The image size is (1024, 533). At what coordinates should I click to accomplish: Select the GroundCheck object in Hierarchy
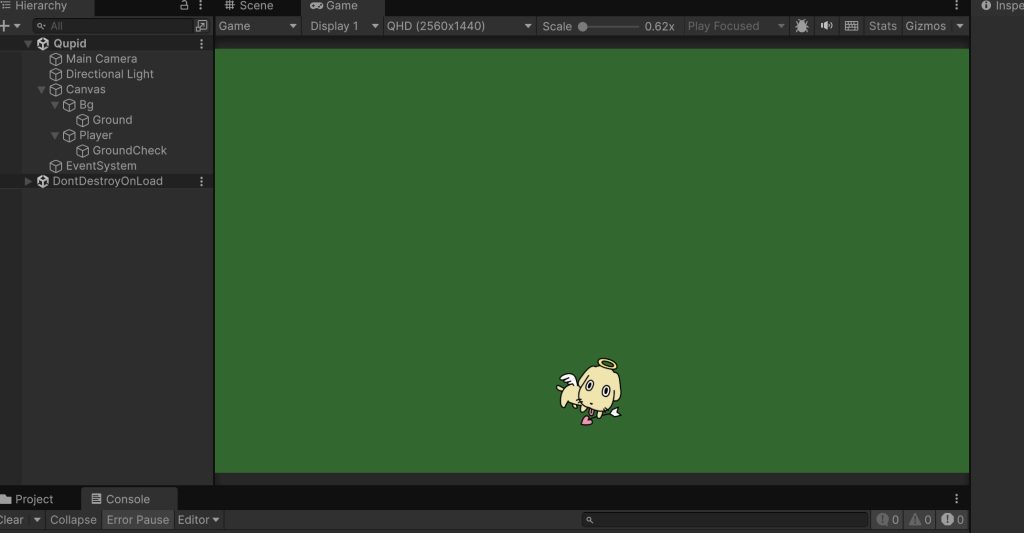pos(129,151)
